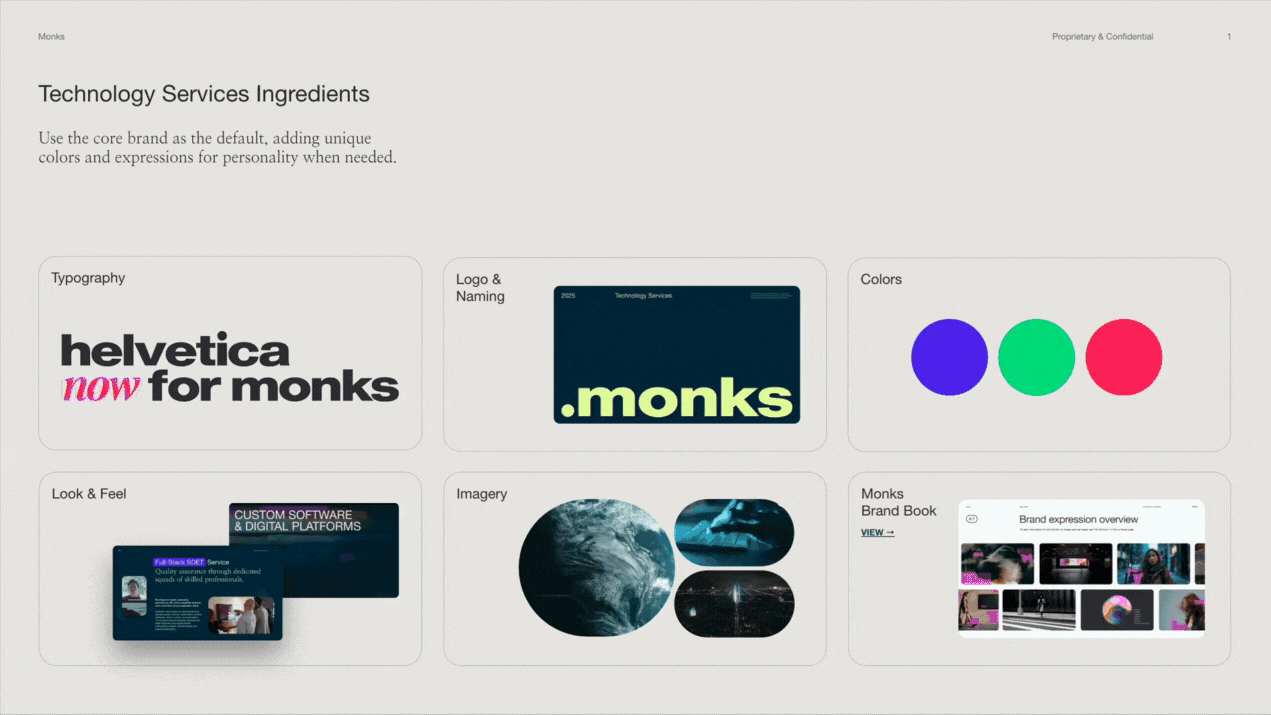Screen dimensions: 1271x715
Task: Open the Brand expression overview thumbnail
Action: [x=1081, y=568]
